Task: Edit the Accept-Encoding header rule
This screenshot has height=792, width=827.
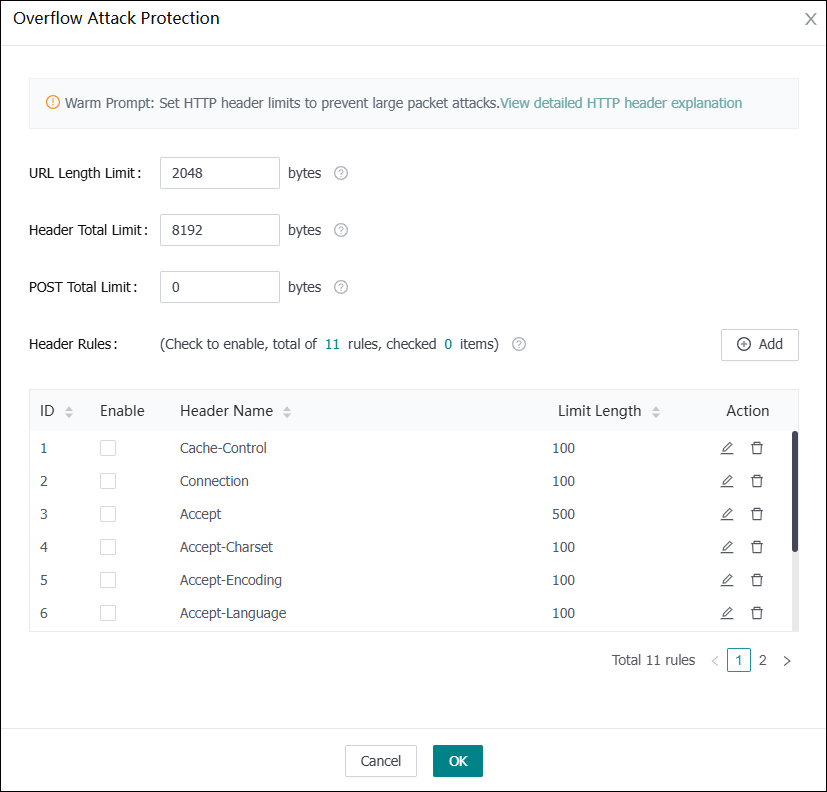Action: pos(727,580)
